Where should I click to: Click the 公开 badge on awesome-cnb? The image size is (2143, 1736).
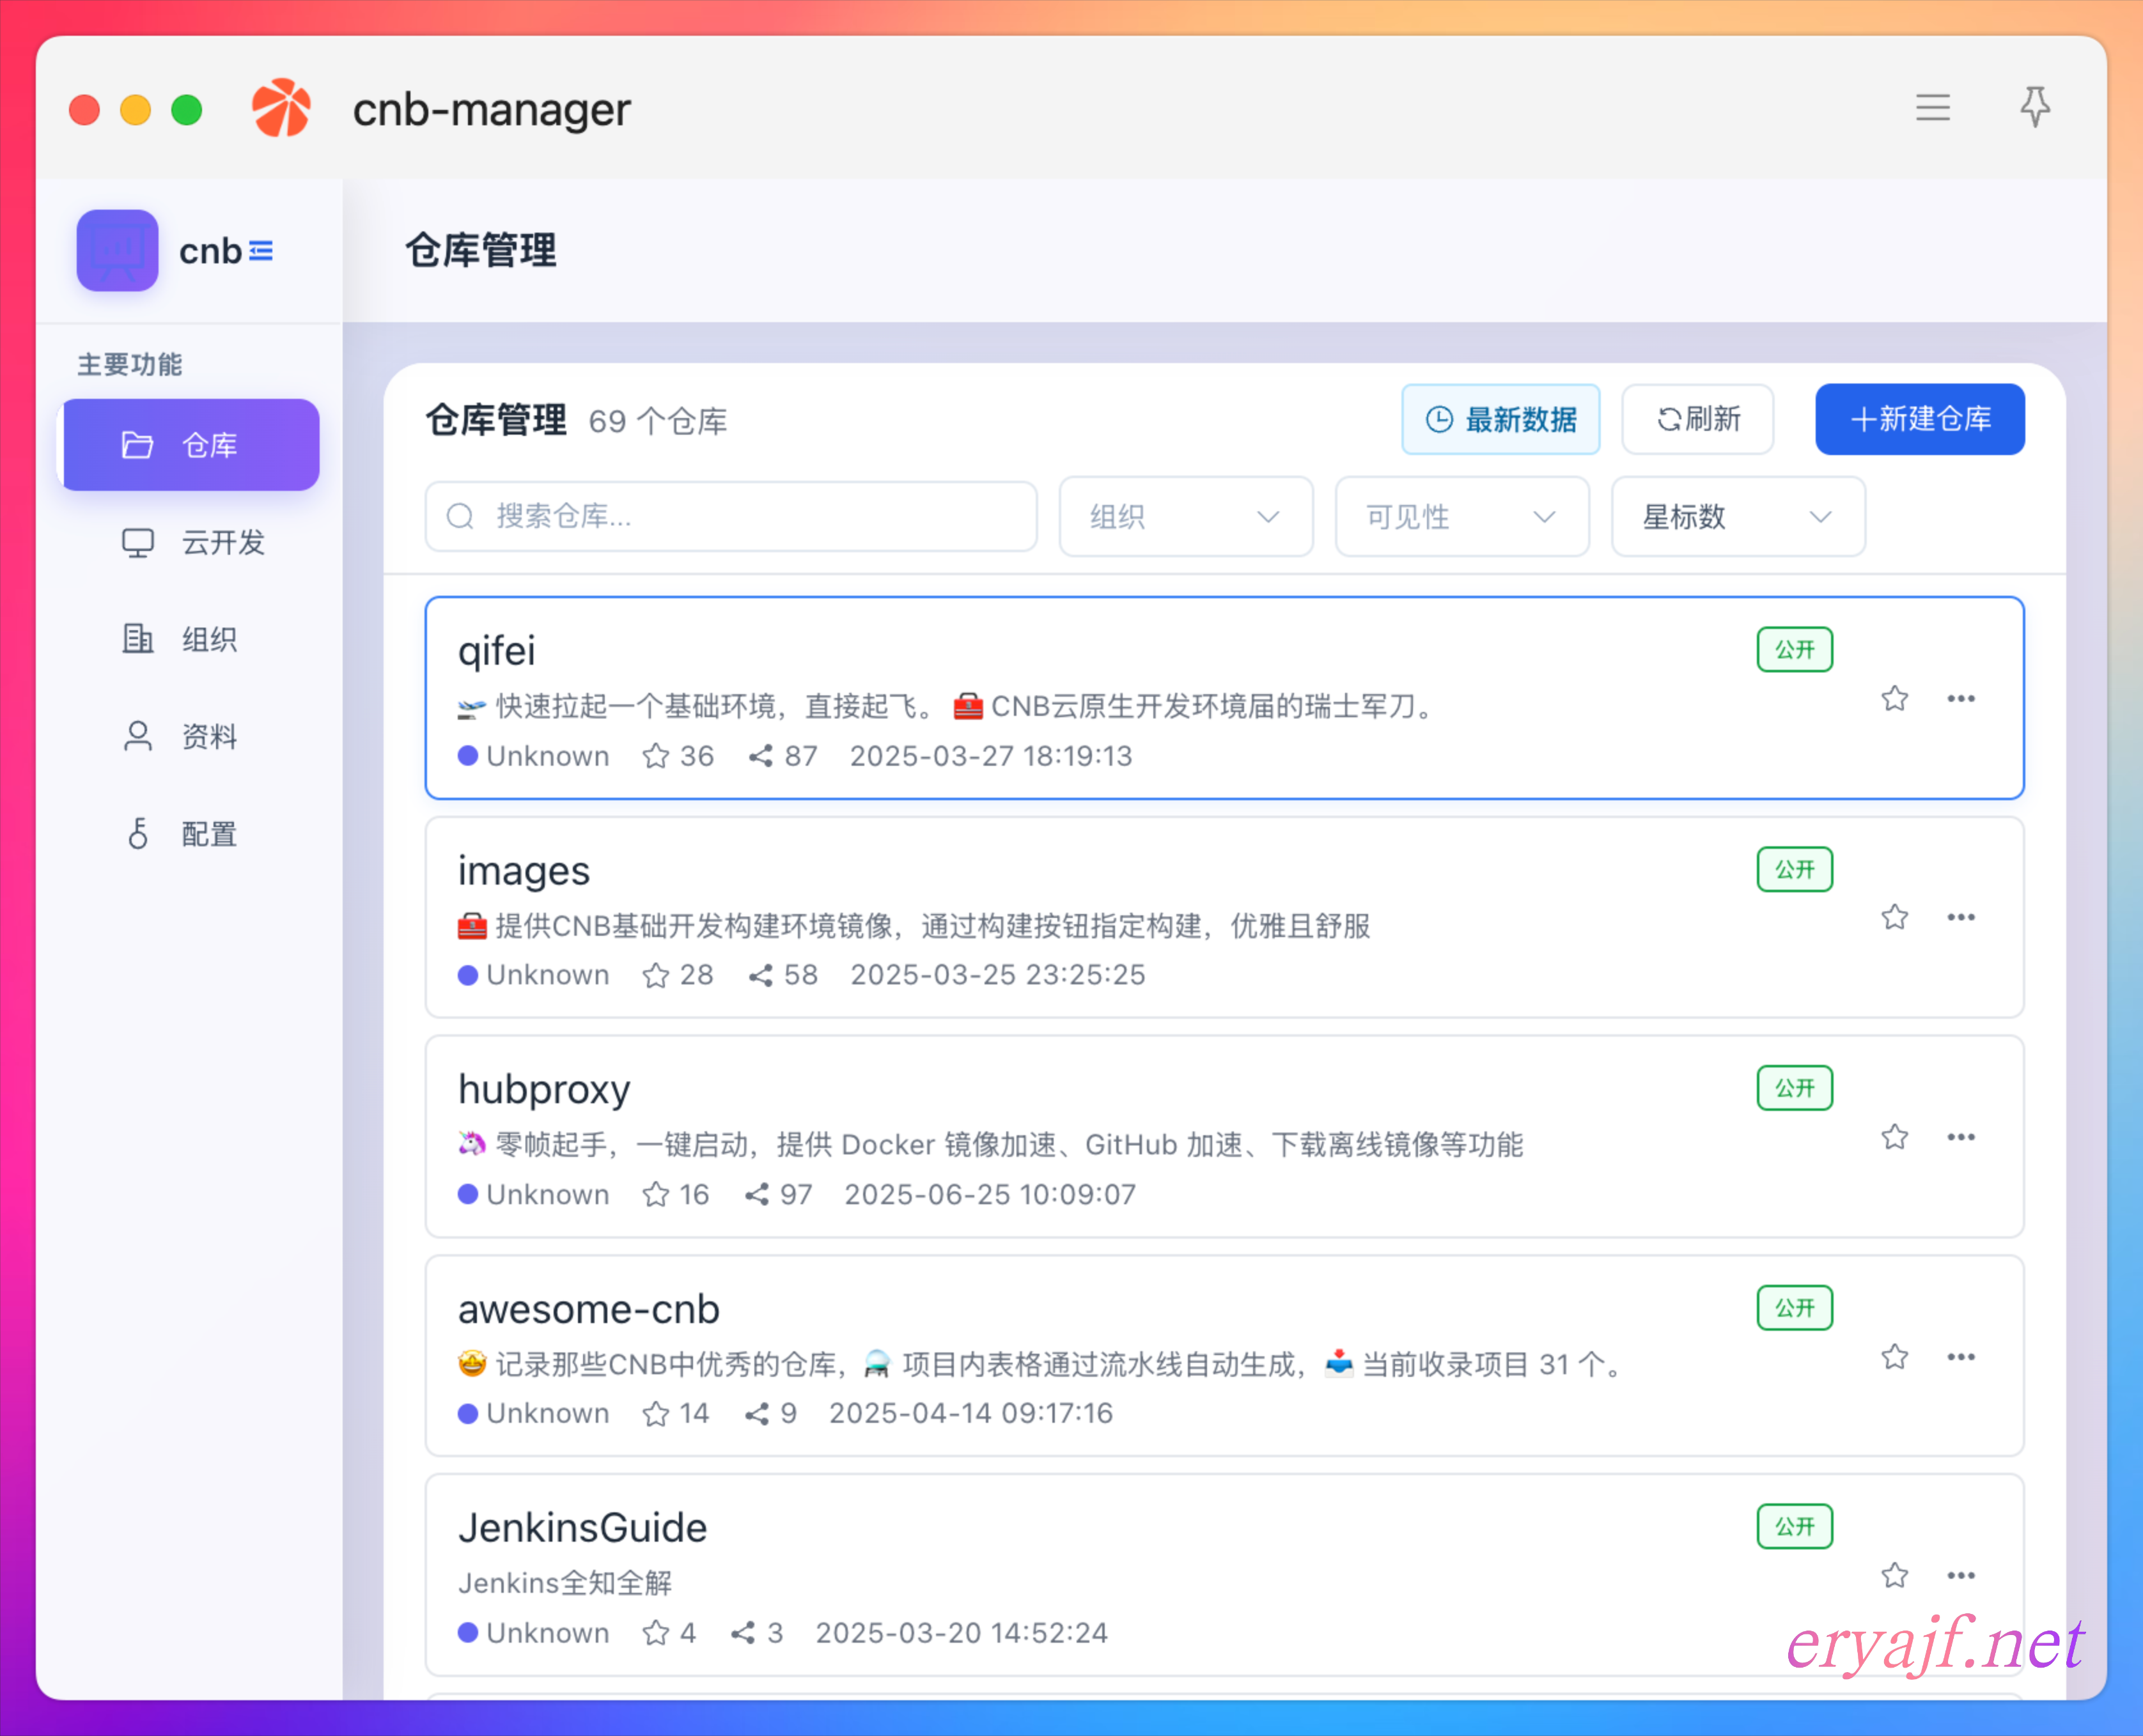coord(1794,1309)
